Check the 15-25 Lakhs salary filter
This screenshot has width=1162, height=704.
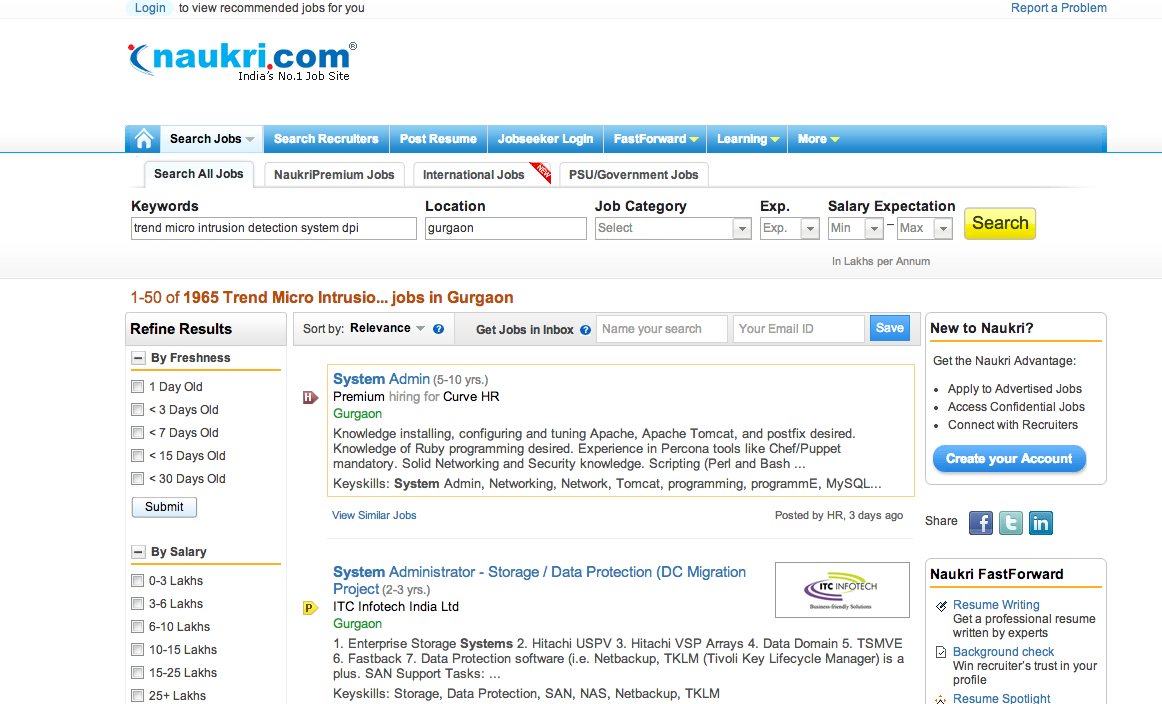click(x=137, y=672)
